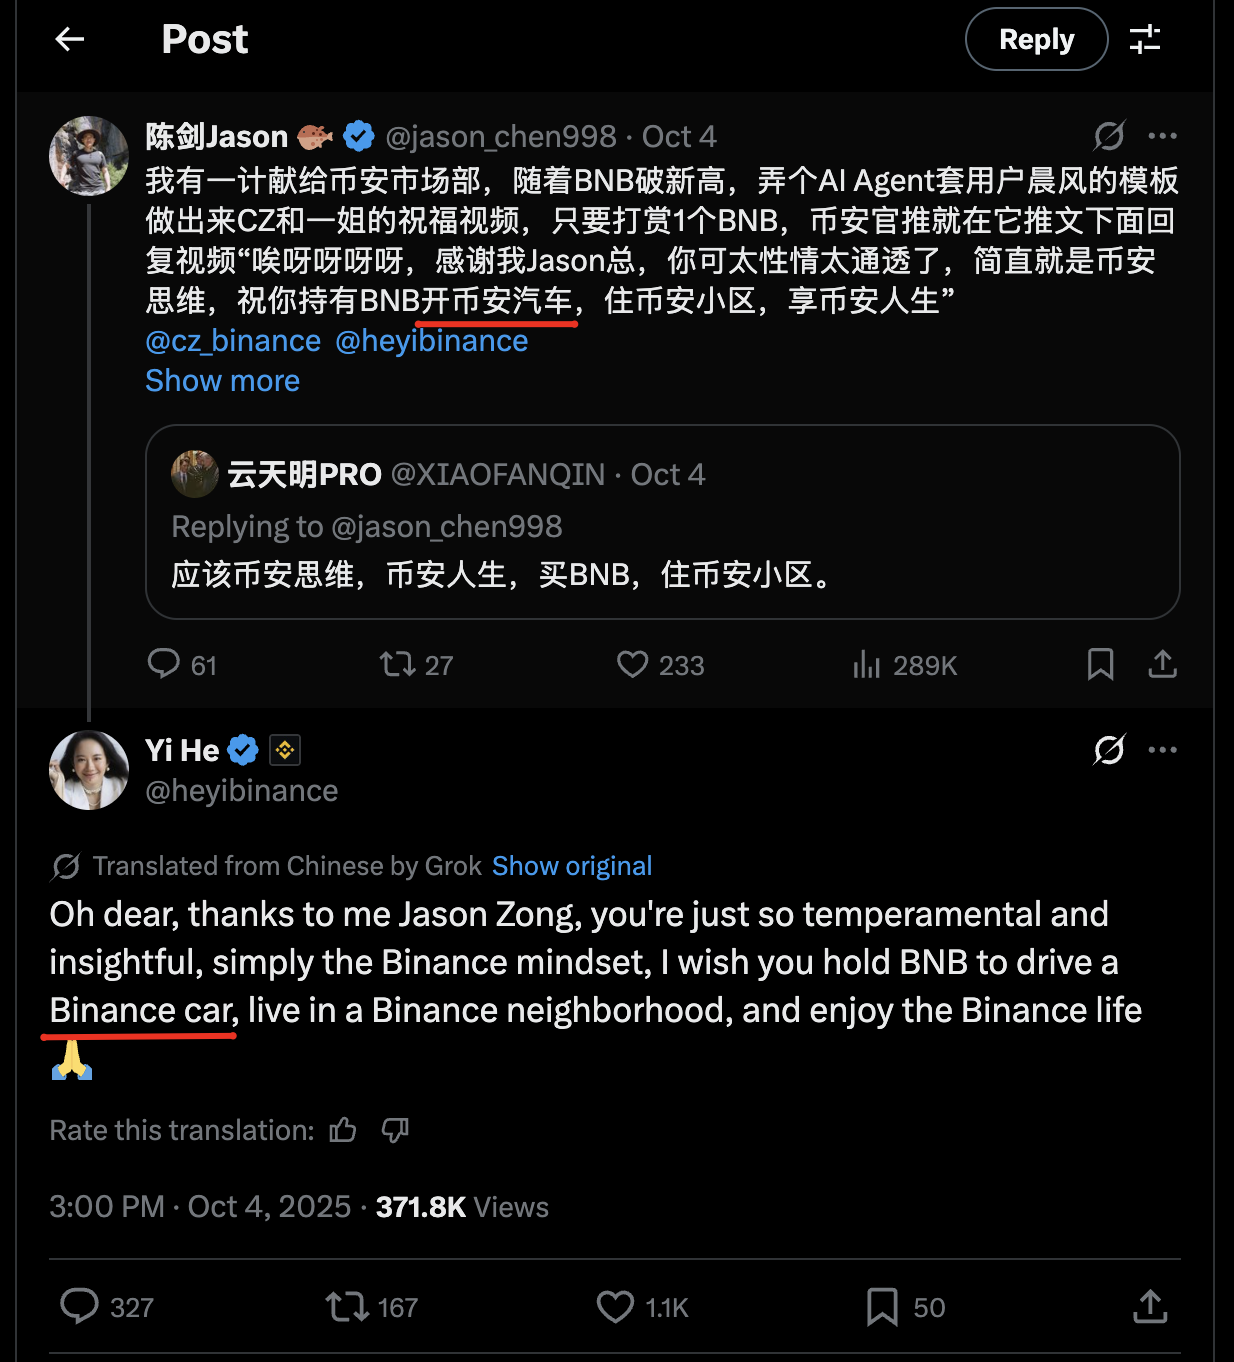Open Yi He's profile picture
This screenshot has height=1362, width=1234.
click(x=89, y=770)
